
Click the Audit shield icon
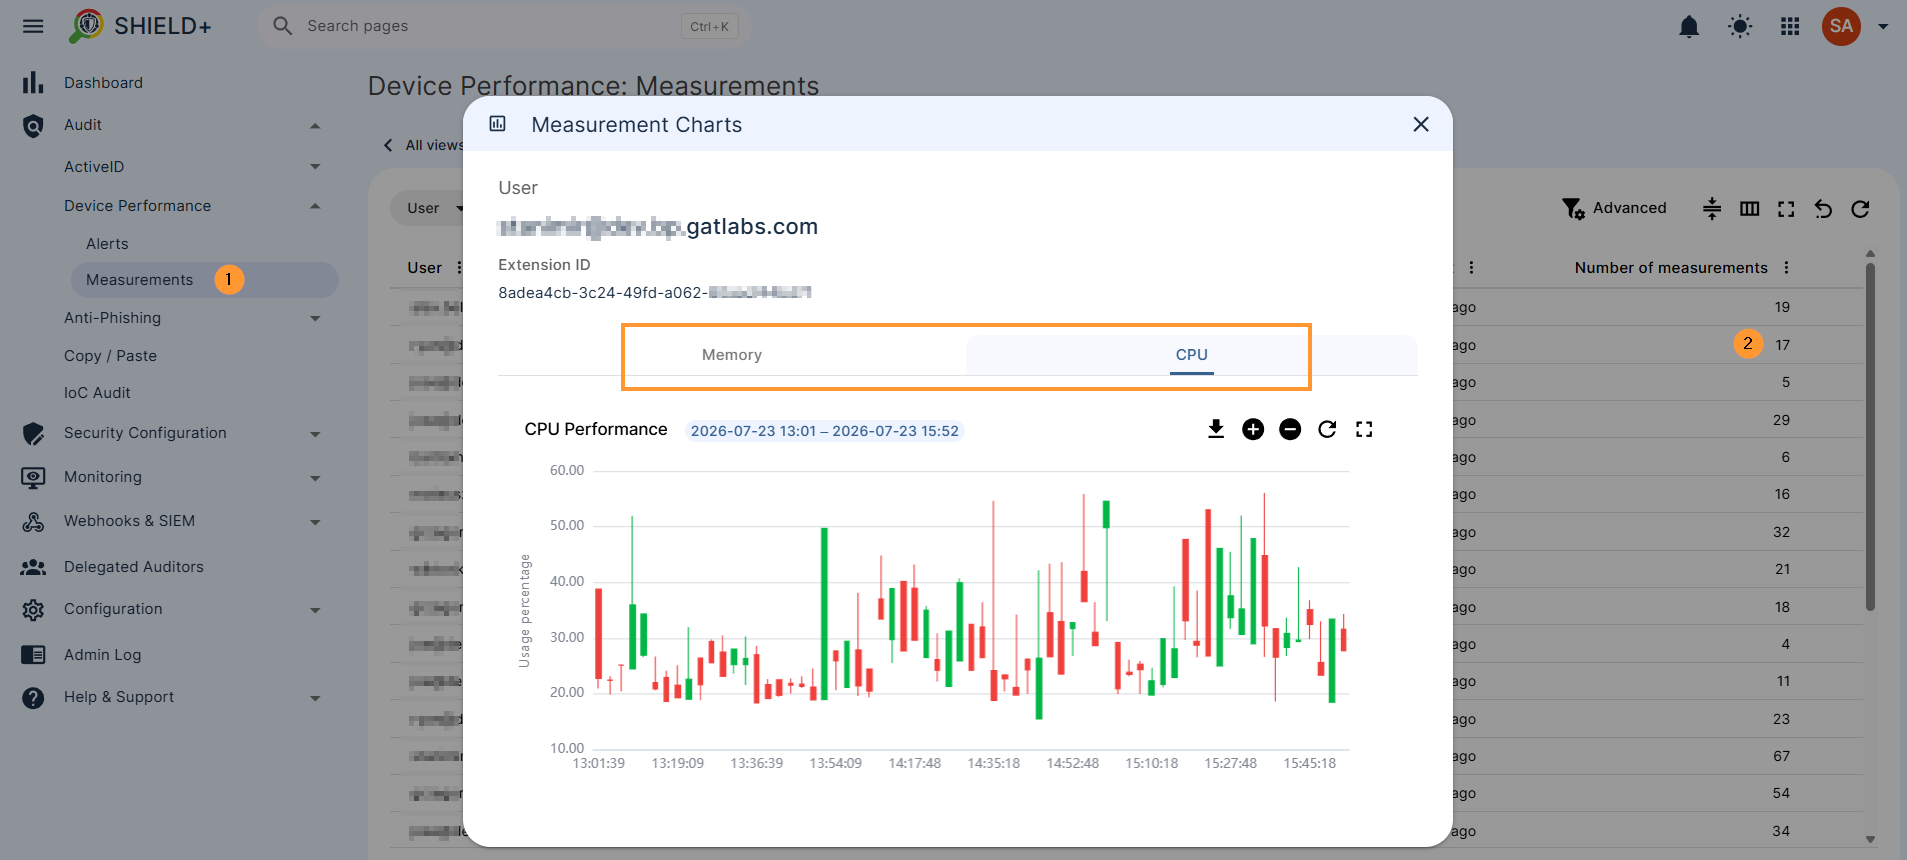pyautogui.click(x=33, y=126)
